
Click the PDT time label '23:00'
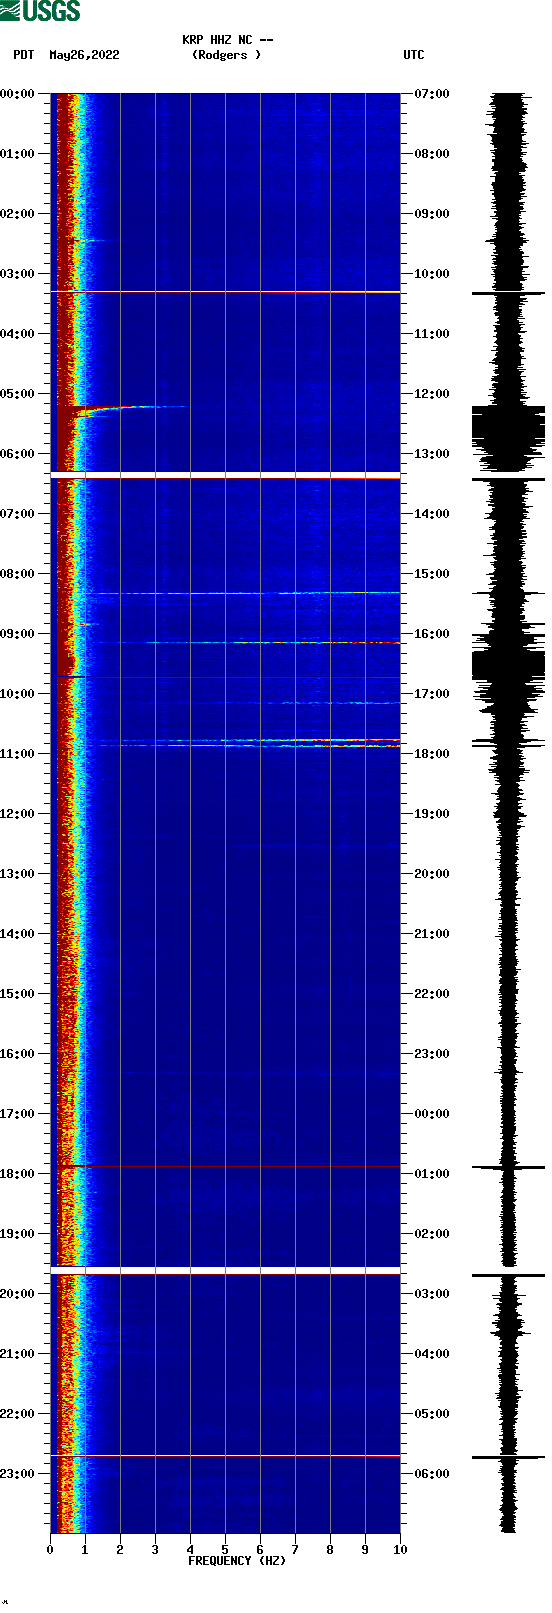18,1474
